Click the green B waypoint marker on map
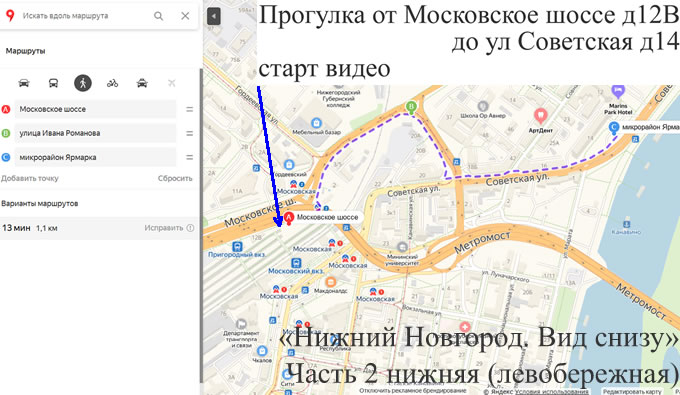 click(411, 107)
